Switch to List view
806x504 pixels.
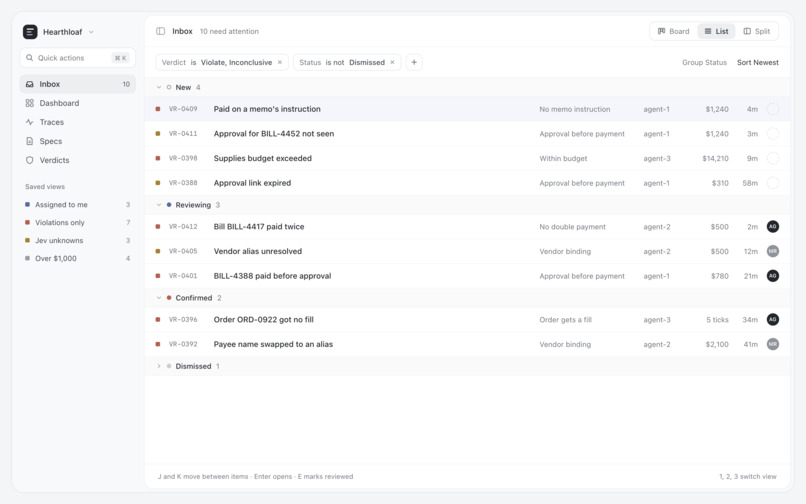click(716, 31)
